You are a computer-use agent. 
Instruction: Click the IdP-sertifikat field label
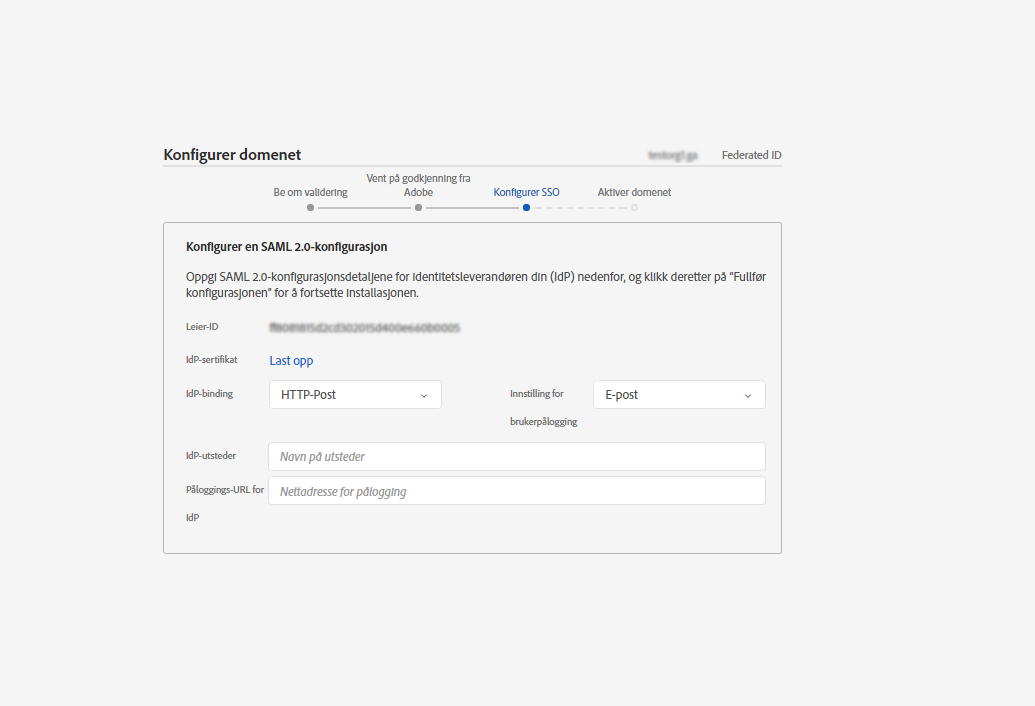coord(211,360)
